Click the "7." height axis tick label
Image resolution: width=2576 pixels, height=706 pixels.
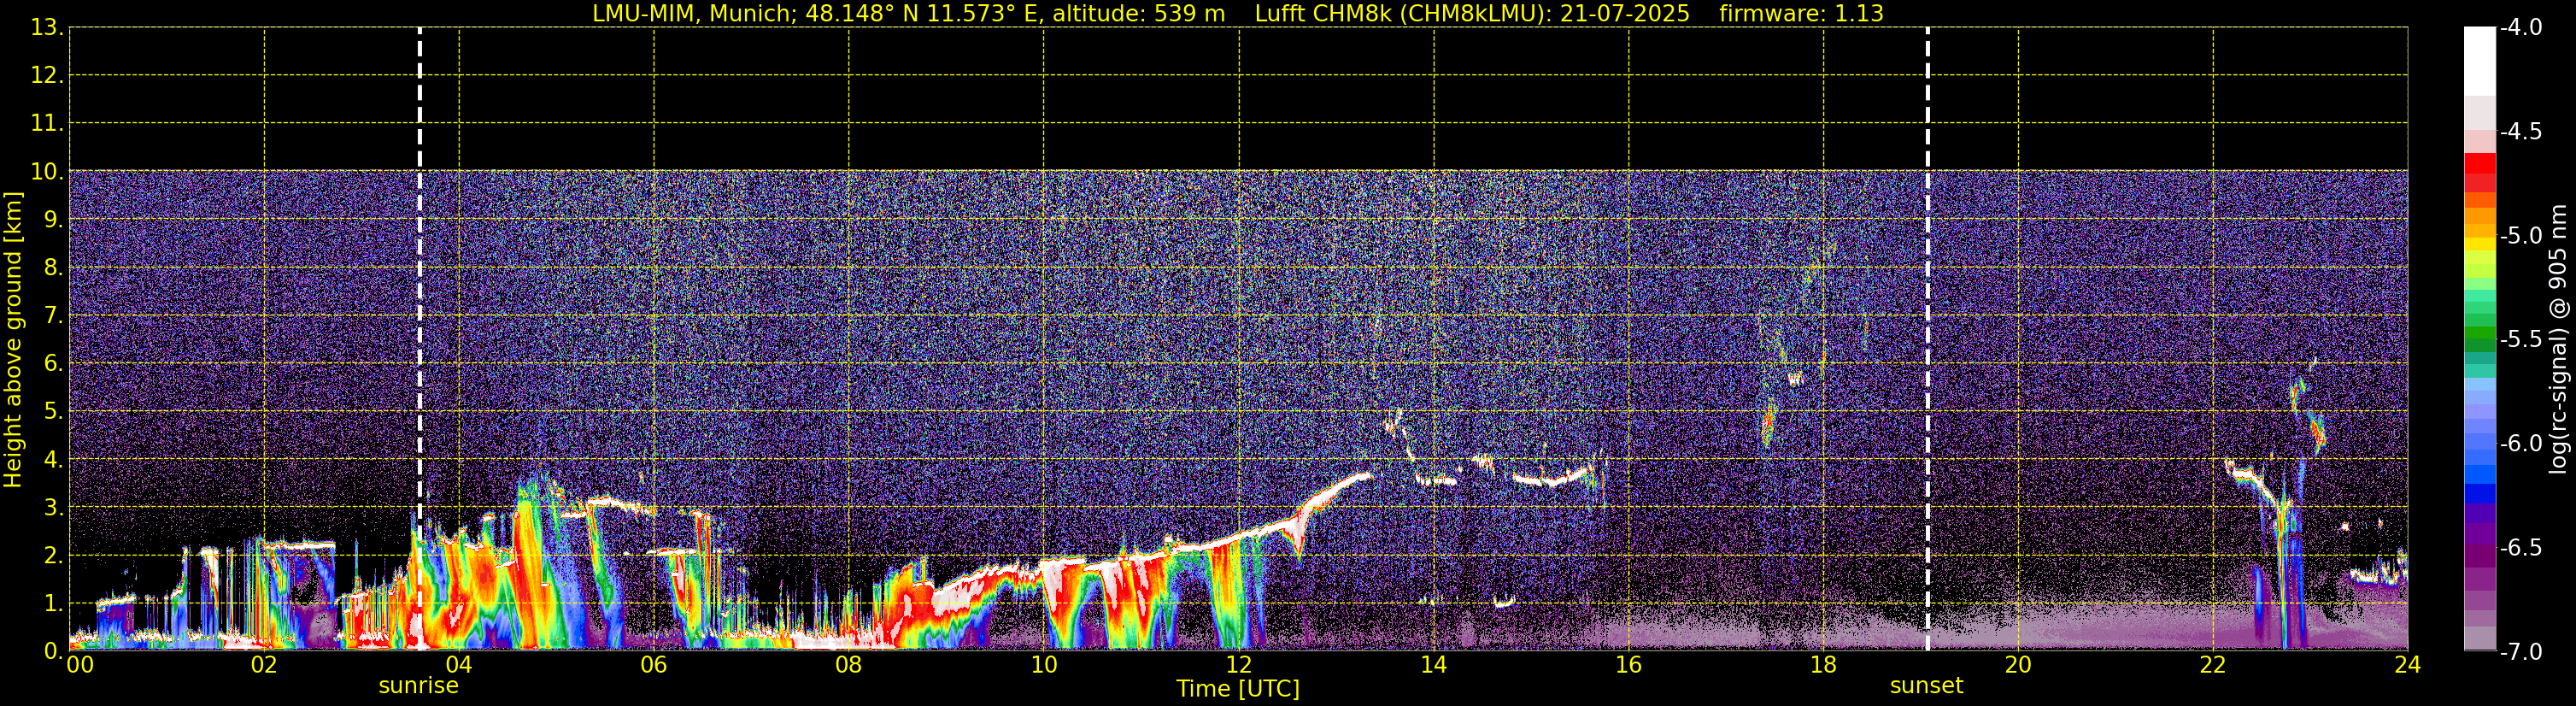click(x=54, y=316)
